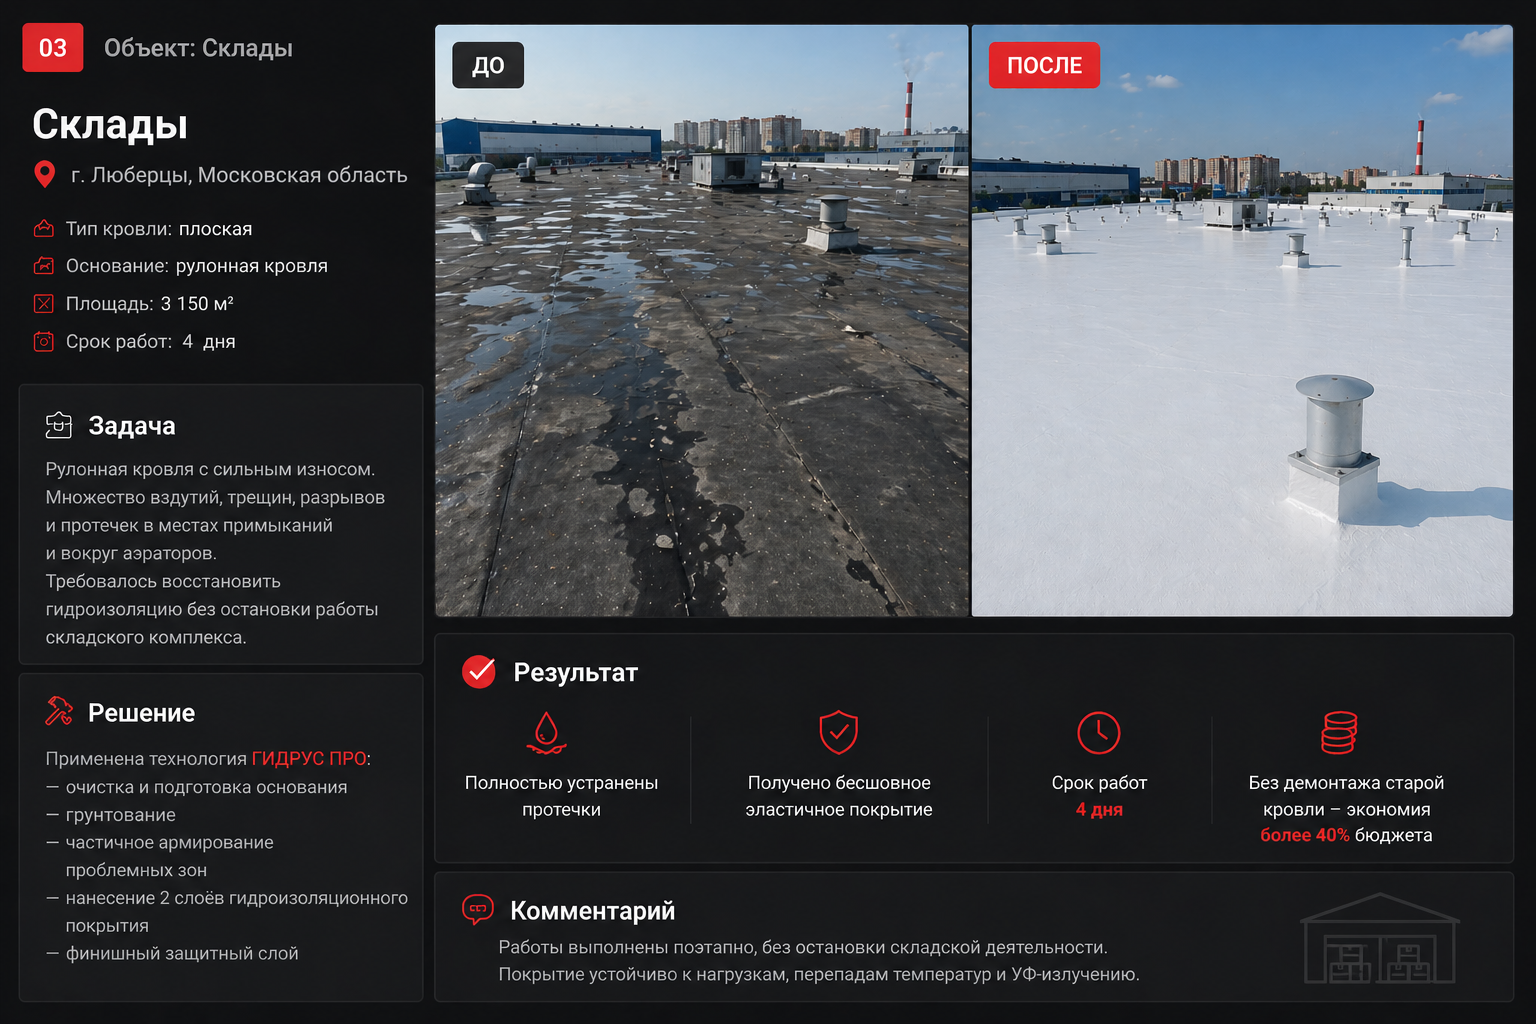Click the red 4 дня result value

[1099, 810]
